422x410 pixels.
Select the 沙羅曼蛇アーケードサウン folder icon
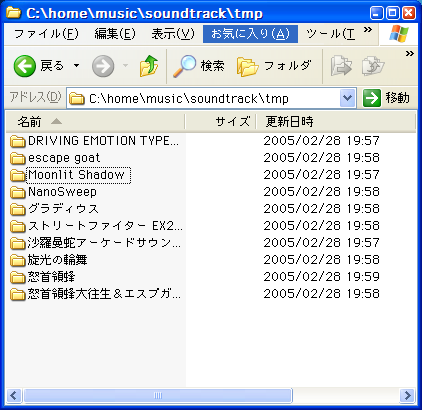coord(18,243)
